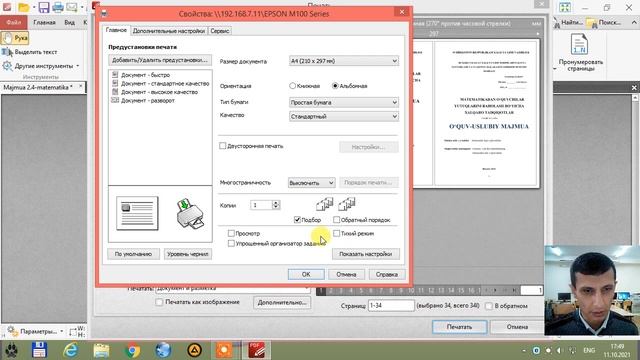Click the ENG language indicator in the tray
640x360 pixels.
(x=589, y=351)
